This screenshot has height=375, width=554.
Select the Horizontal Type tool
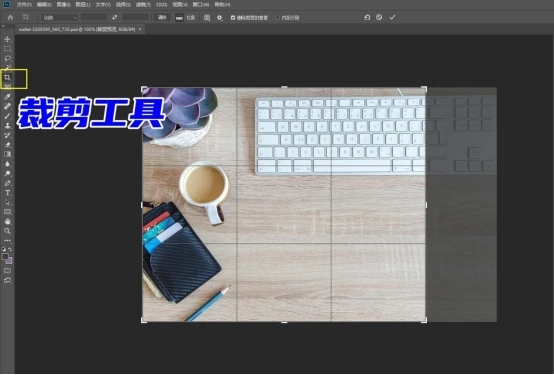point(7,193)
